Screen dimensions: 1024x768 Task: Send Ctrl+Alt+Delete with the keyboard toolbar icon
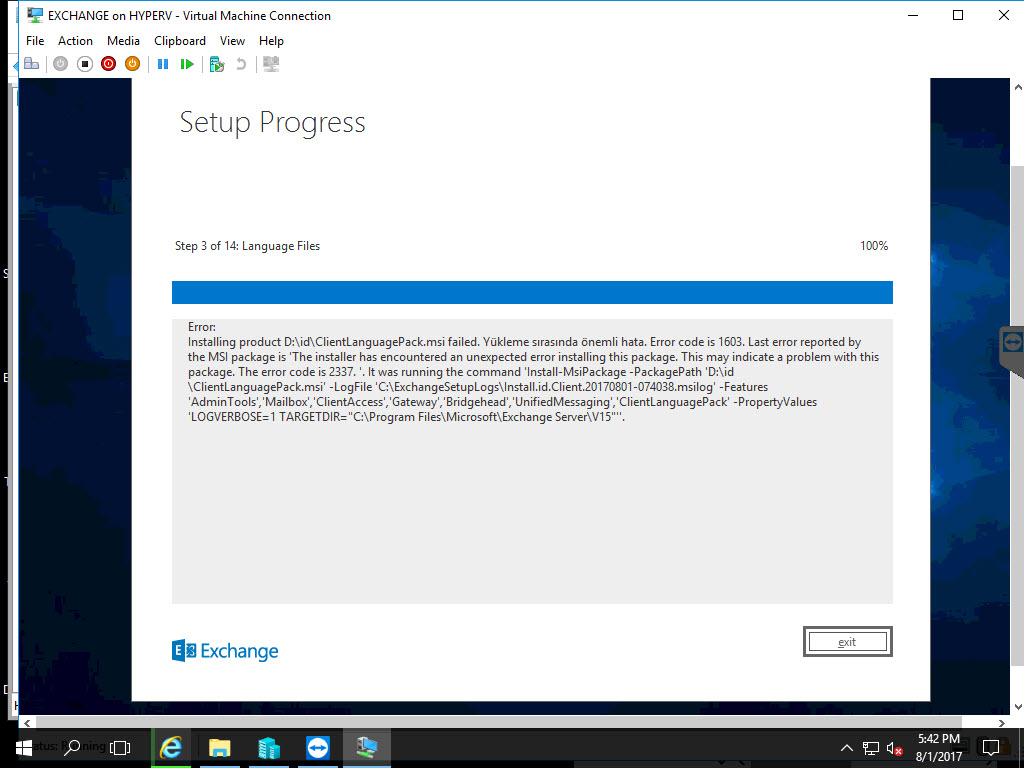(x=31, y=64)
